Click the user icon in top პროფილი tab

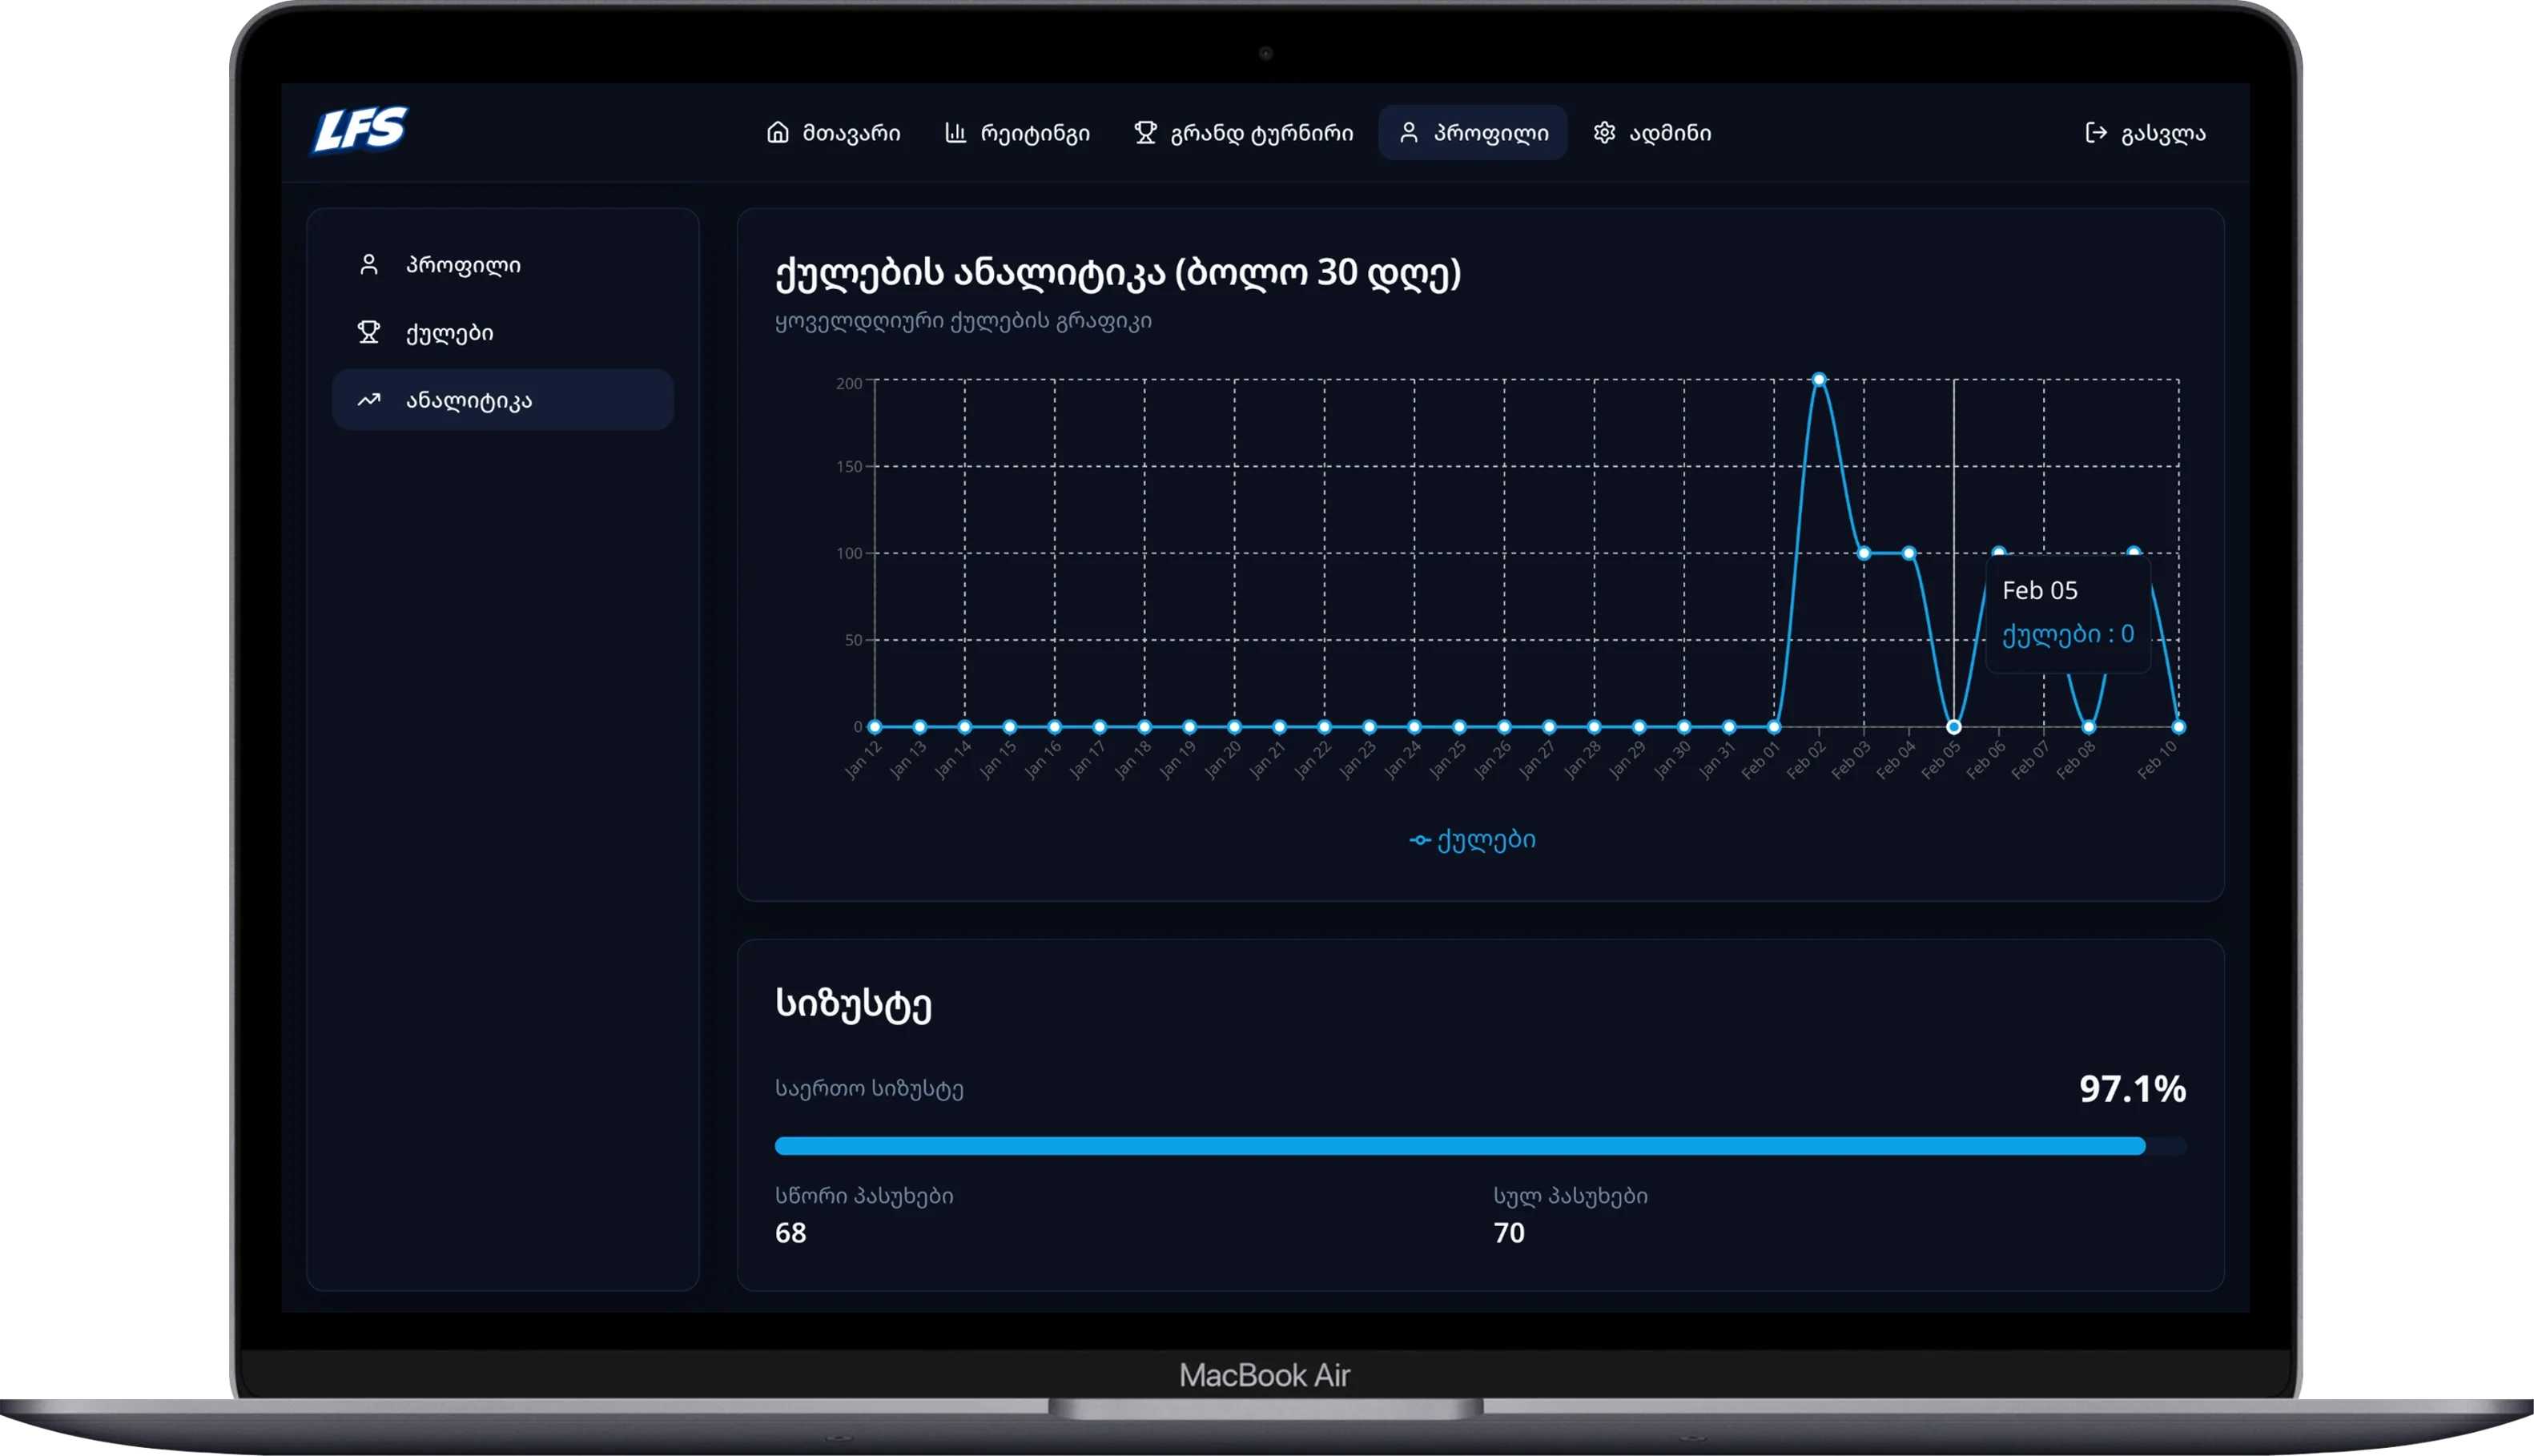(x=1409, y=133)
